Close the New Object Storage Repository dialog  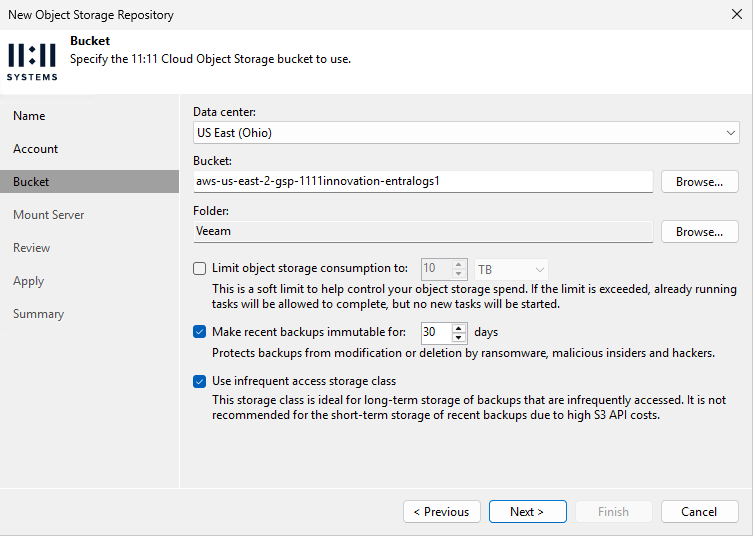tap(737, 14)
